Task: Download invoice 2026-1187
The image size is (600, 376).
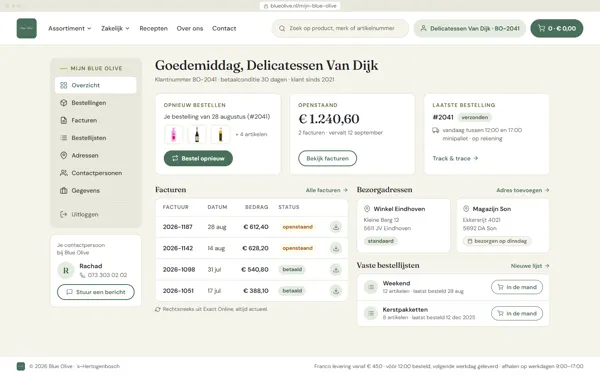Action: pyautogui.click(x=336, y=227)
